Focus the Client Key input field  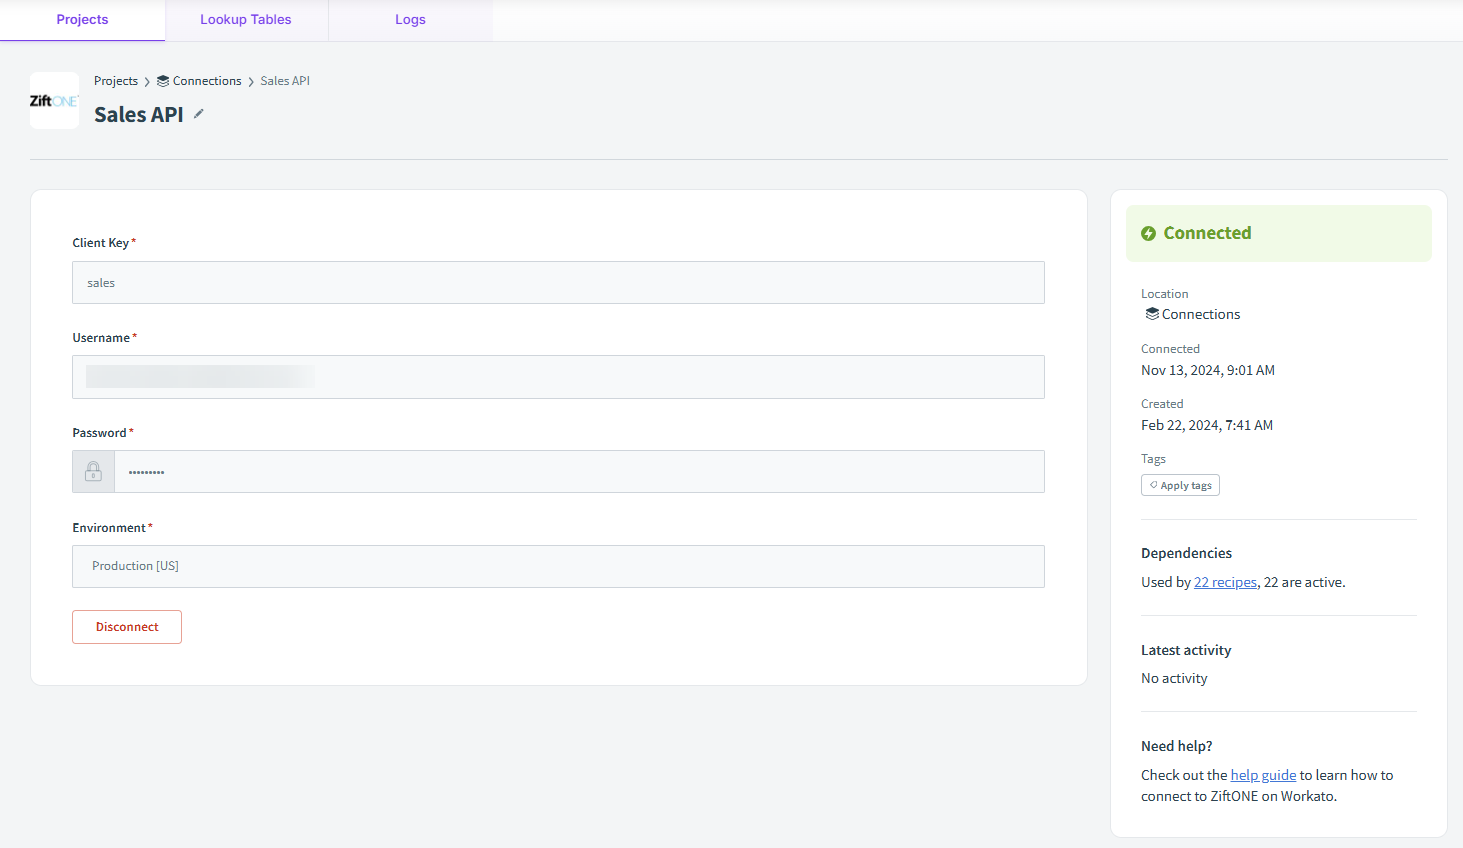558,283
